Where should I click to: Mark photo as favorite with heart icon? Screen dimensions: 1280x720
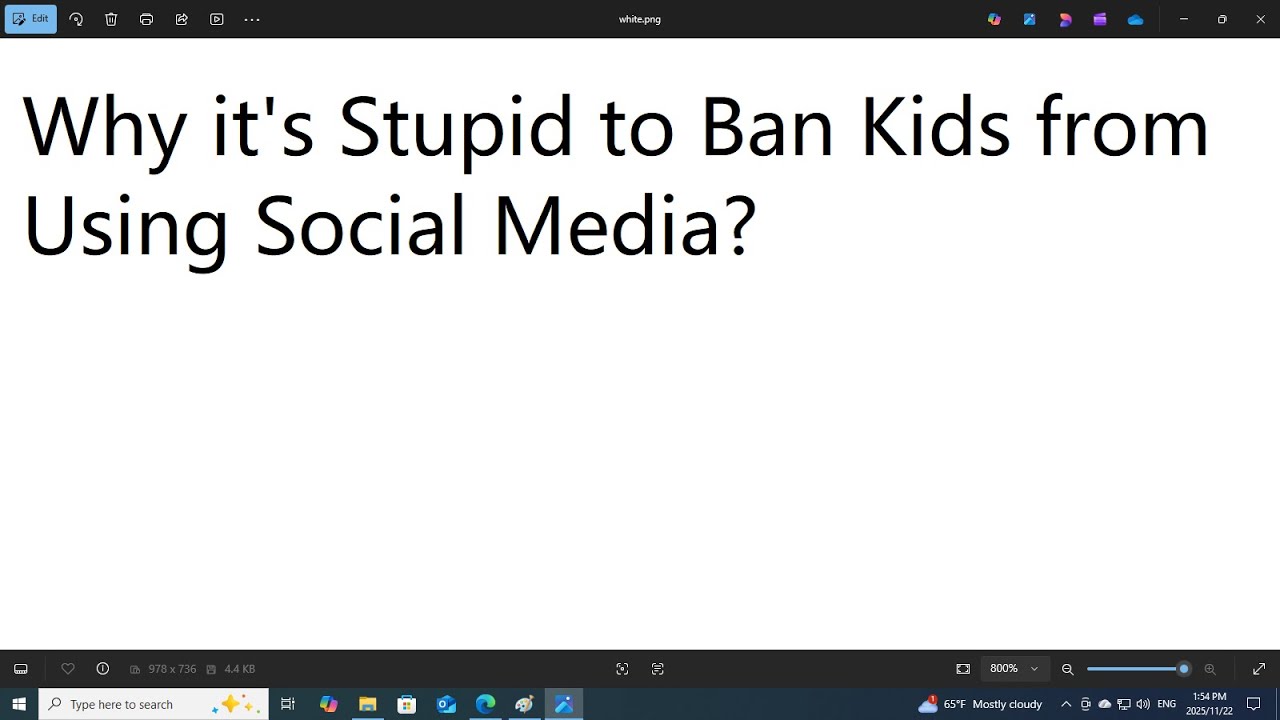[68, 669]
